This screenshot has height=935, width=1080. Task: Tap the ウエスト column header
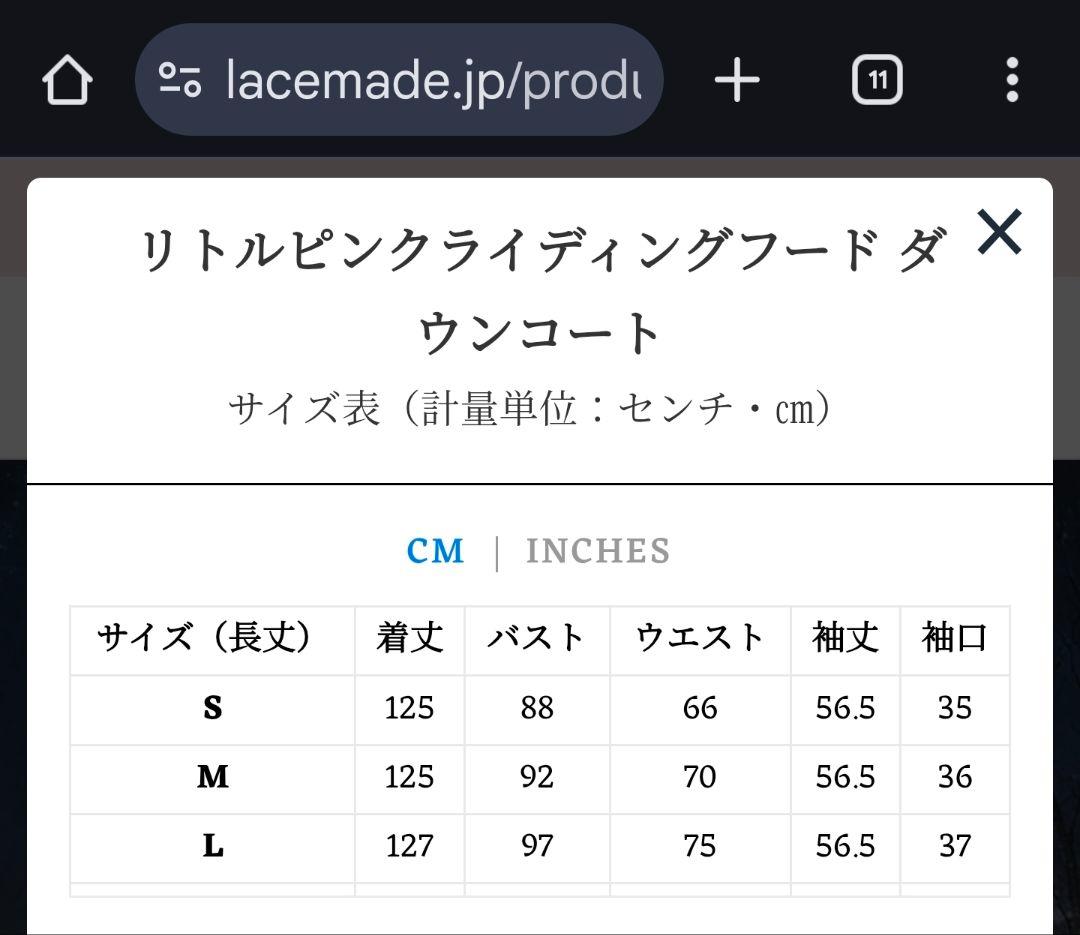tap(699, 638)
